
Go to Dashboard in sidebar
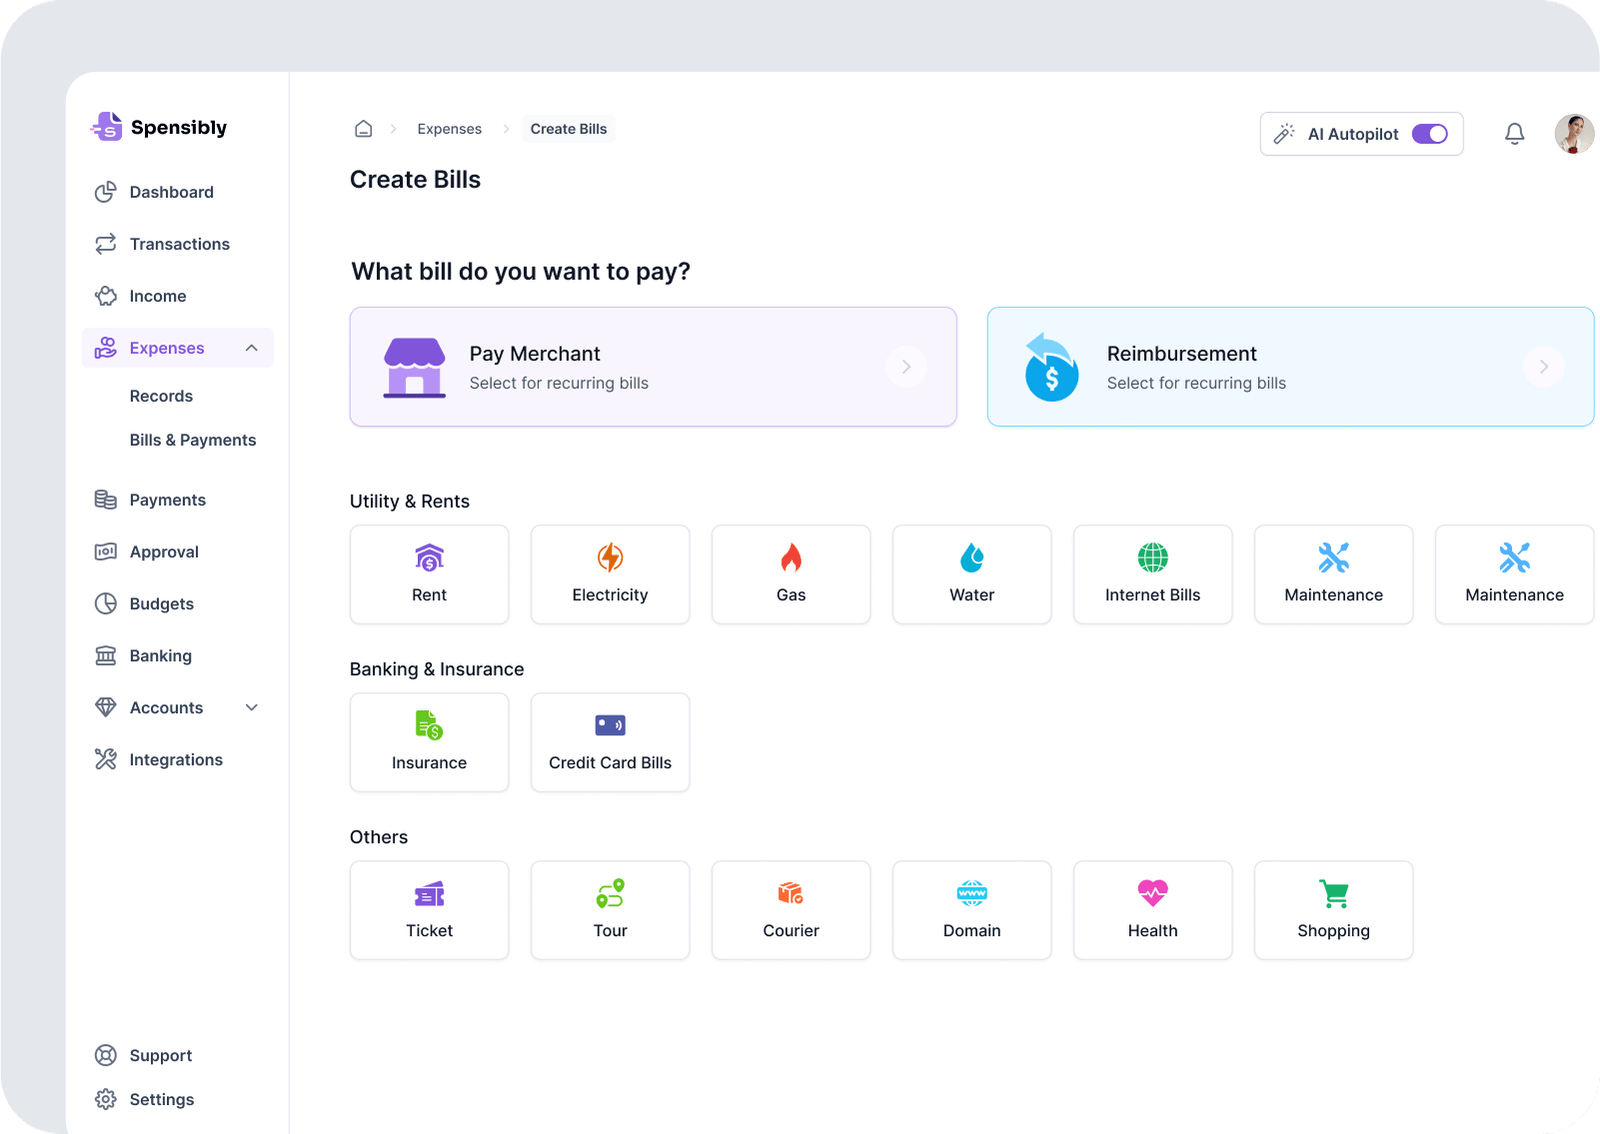point(171,192)
